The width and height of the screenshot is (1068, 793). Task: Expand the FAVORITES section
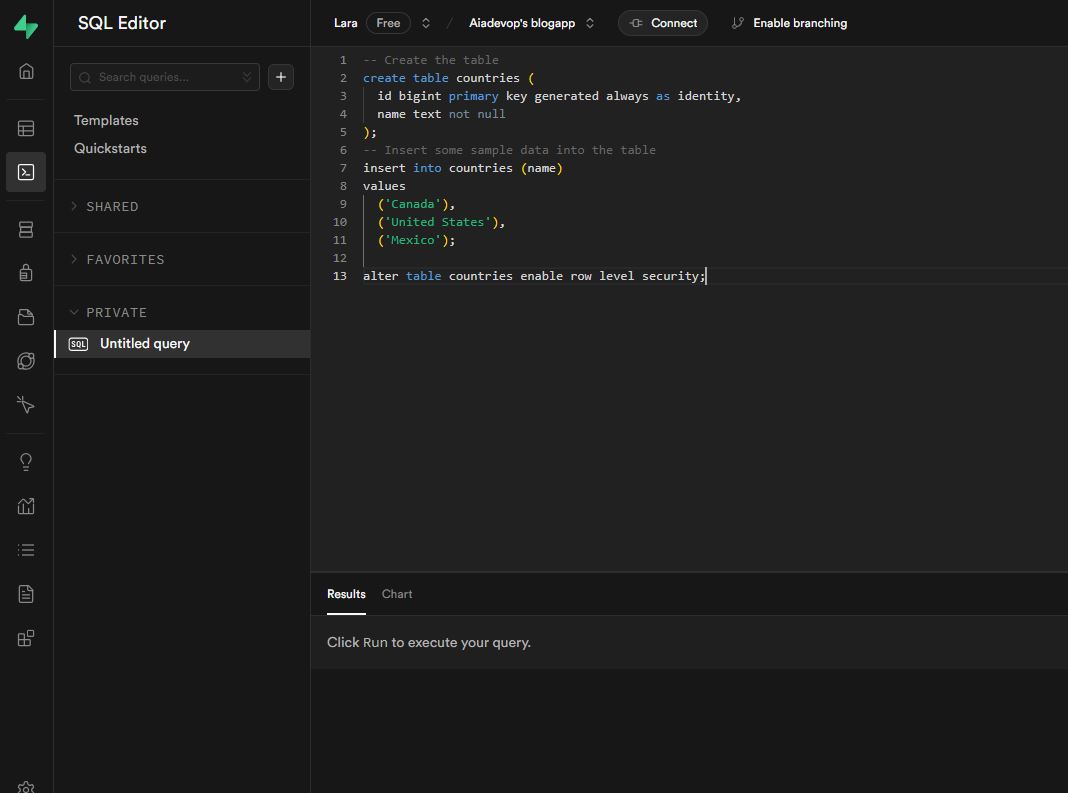(x=118, y=260)
